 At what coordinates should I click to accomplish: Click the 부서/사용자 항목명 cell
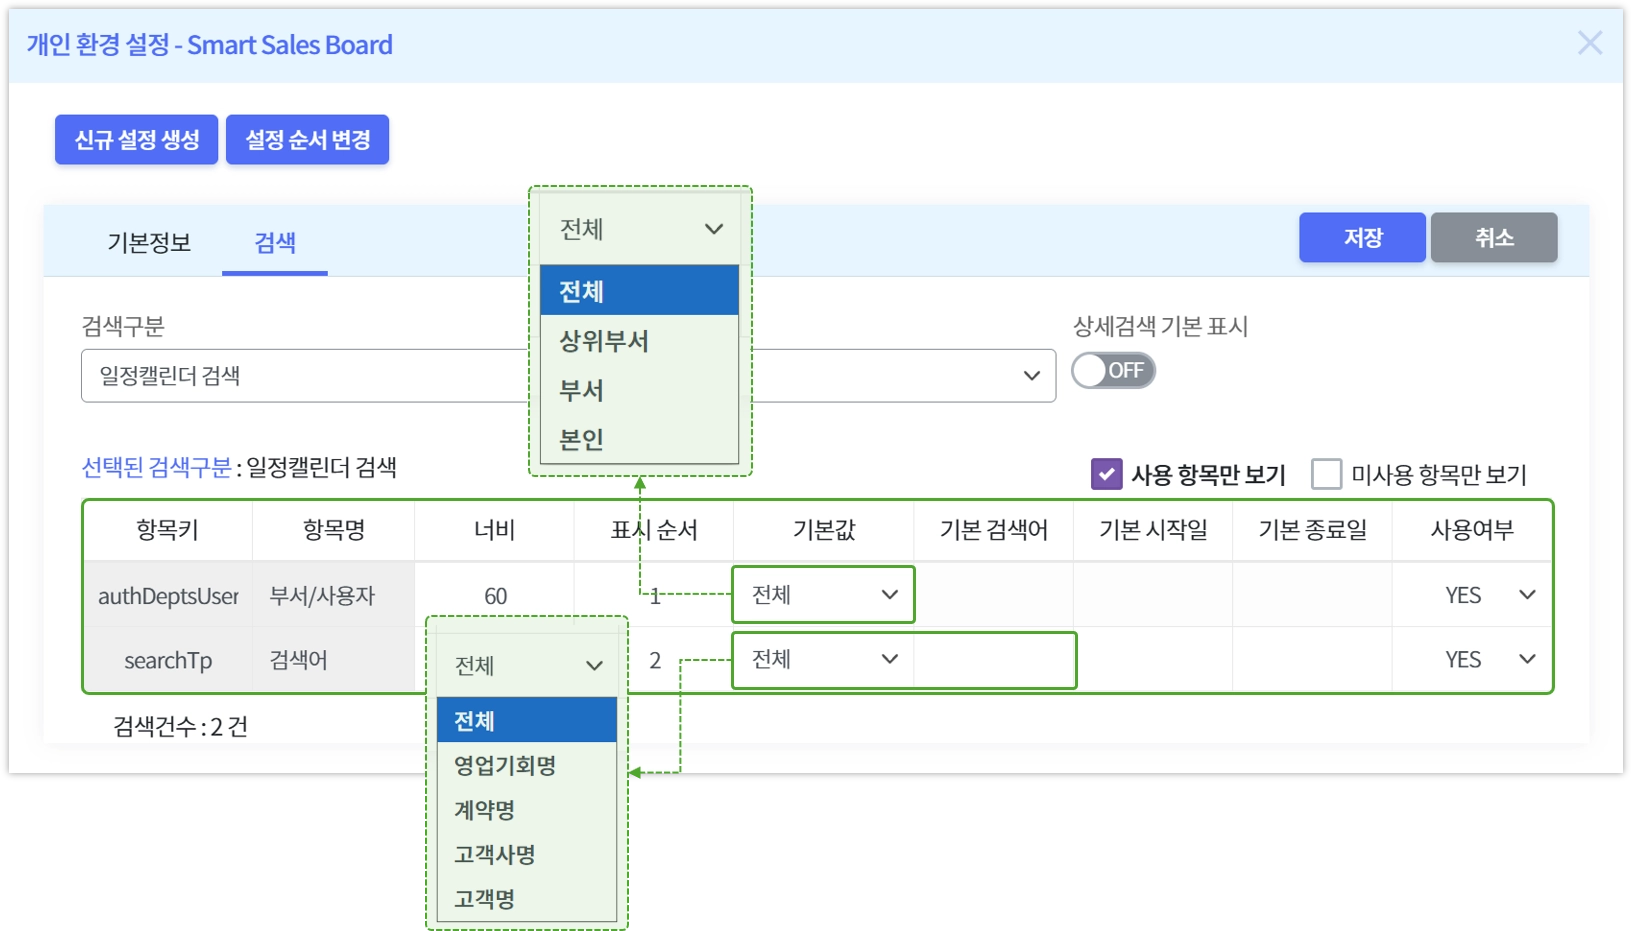(x=333, y=595)
